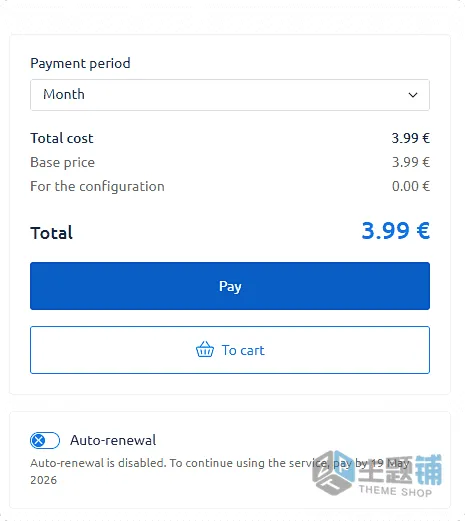The image size is (465, 521).
Task: Add the service to cart
Action: (230, 350)
